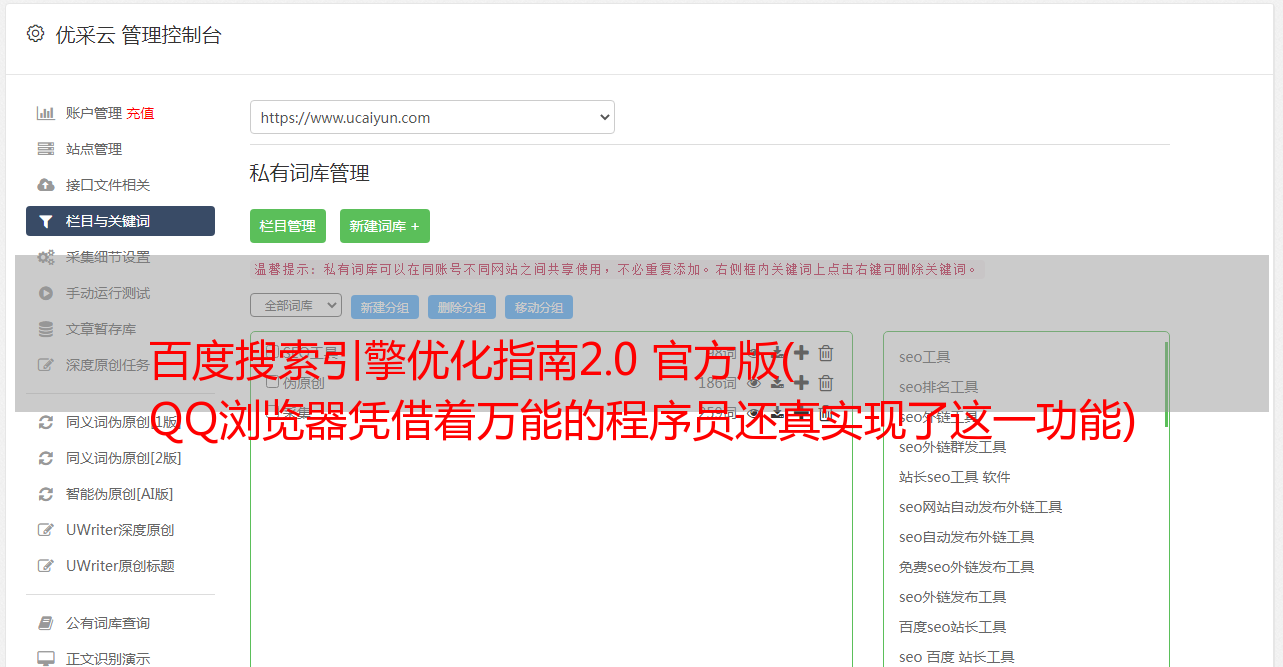
Task: Click the 移动分组 button
Action: (539, 307)
